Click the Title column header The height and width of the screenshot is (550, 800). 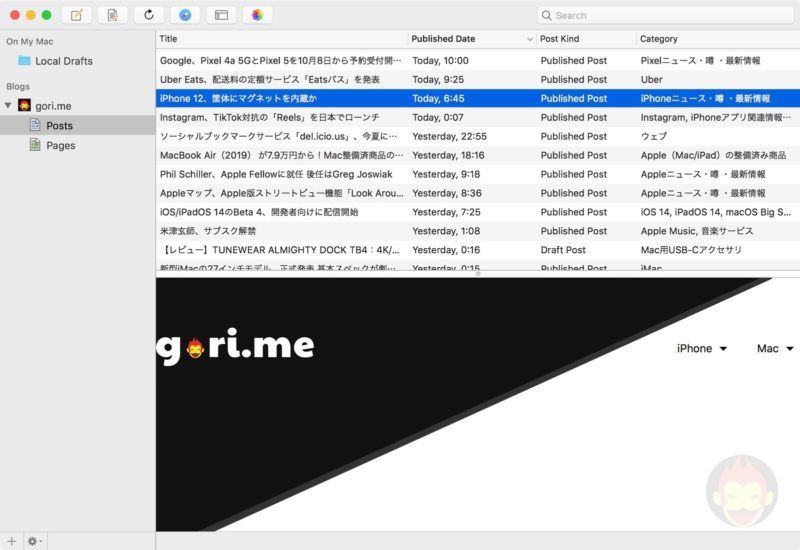pos(280,39)
